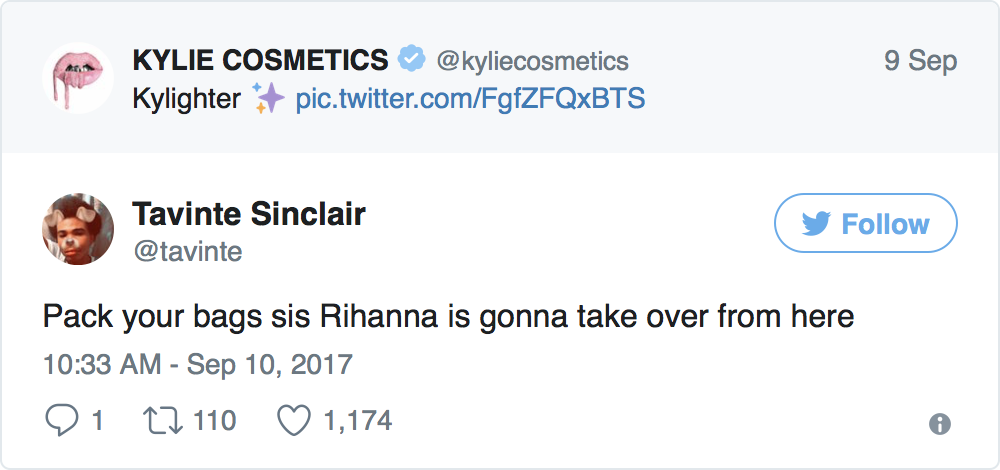Viewport: 1000px width, 470px height.
Task: Like the tweet with the heart icon
Action: click(294, 421)
